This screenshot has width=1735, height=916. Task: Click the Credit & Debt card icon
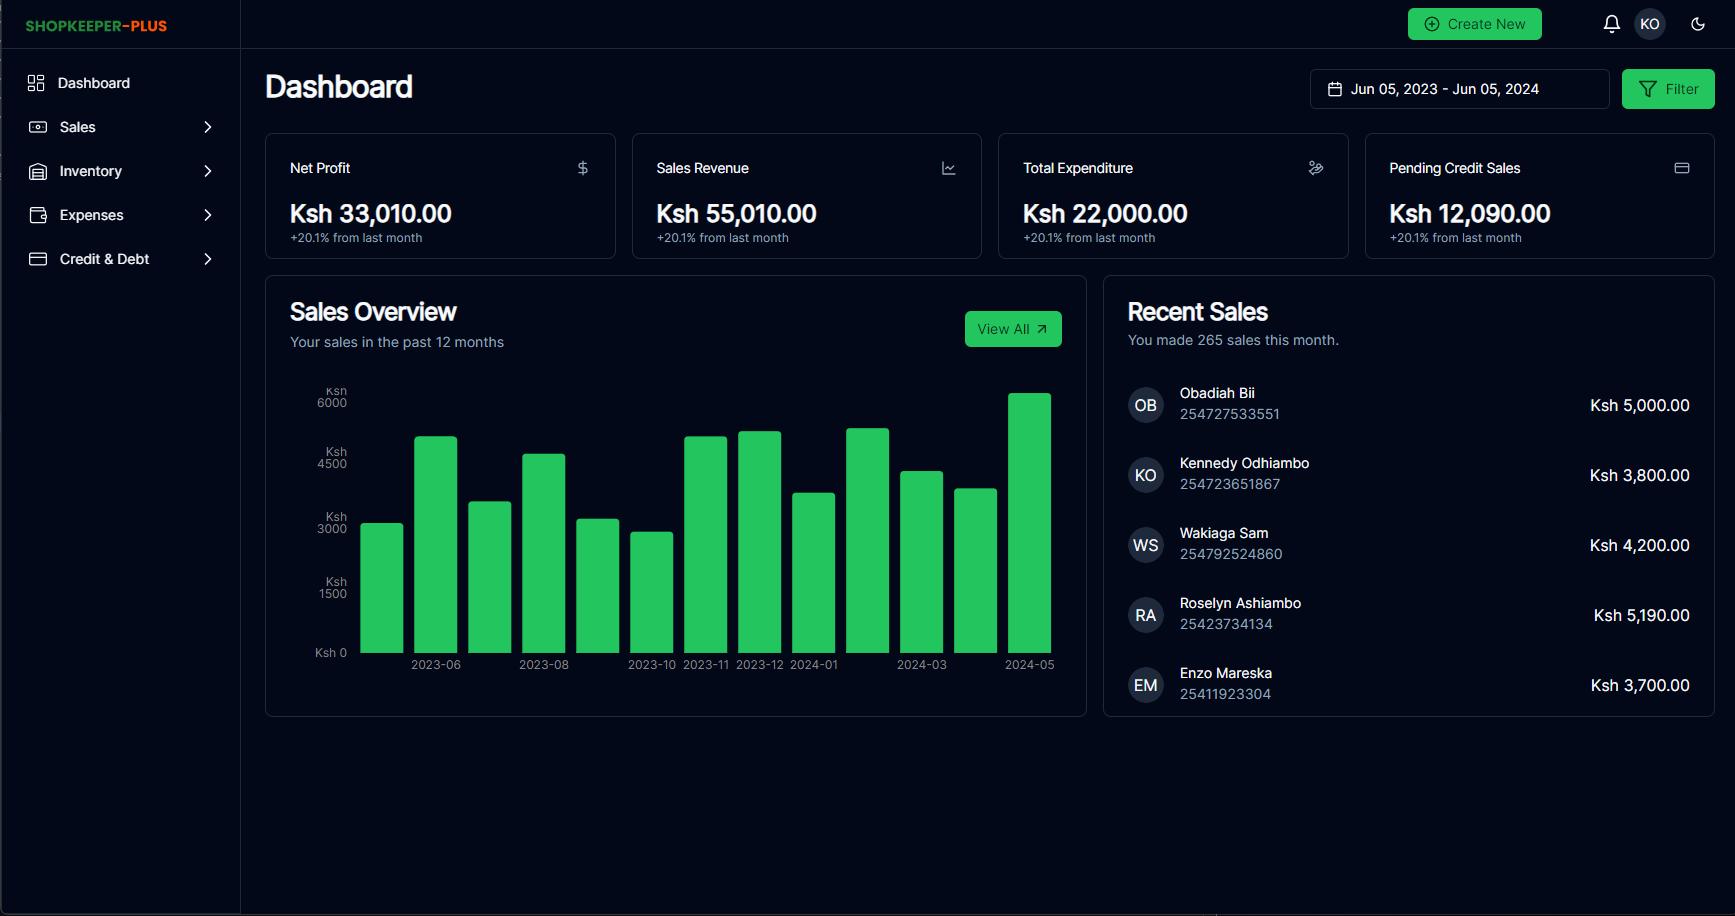pos(38,259)
